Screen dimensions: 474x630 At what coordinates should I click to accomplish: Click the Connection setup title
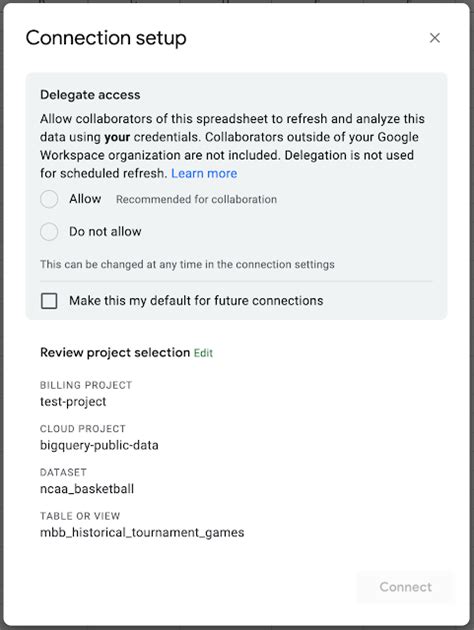tap(106, 38)
